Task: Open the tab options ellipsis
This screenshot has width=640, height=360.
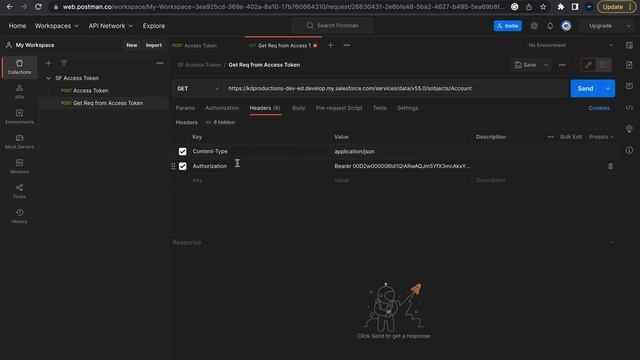Action: [347, 45]
